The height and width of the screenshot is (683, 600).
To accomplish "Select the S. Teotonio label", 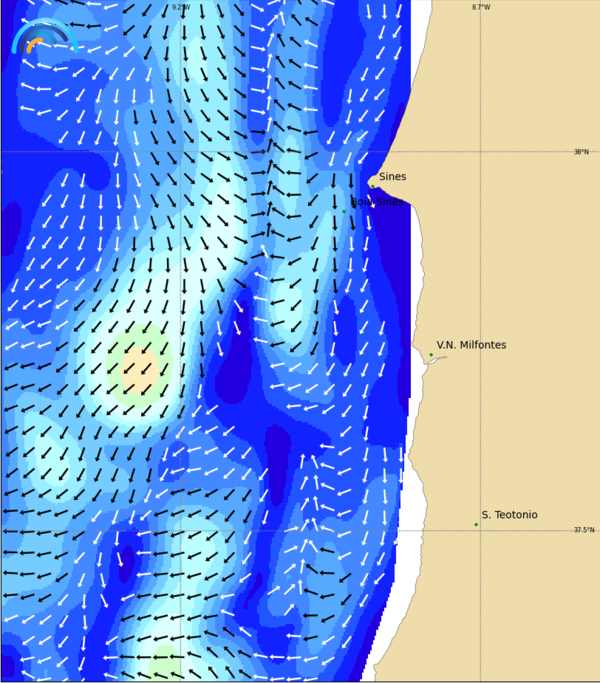I will pos(509,515).
